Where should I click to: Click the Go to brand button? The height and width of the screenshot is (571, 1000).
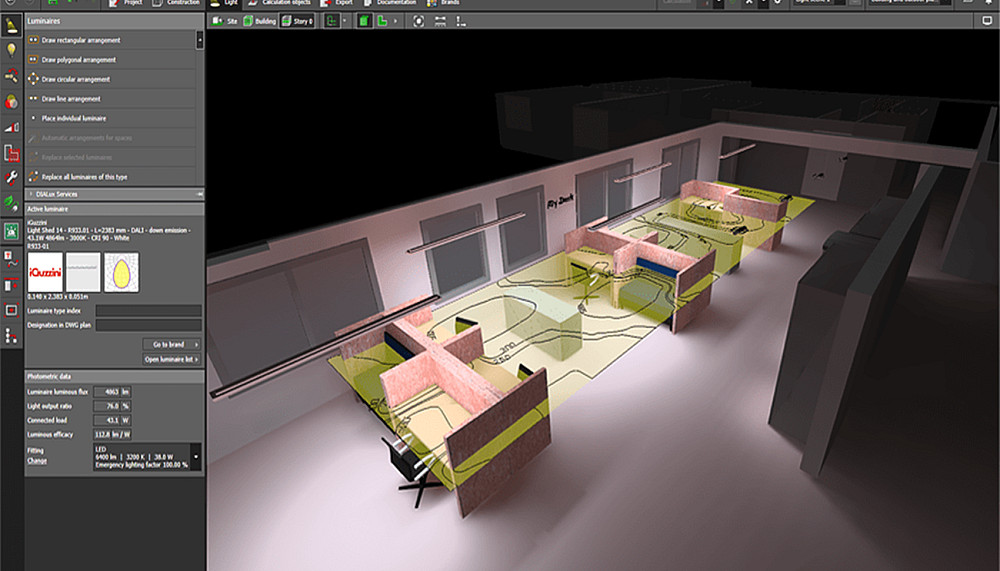(x=172, y=345)
